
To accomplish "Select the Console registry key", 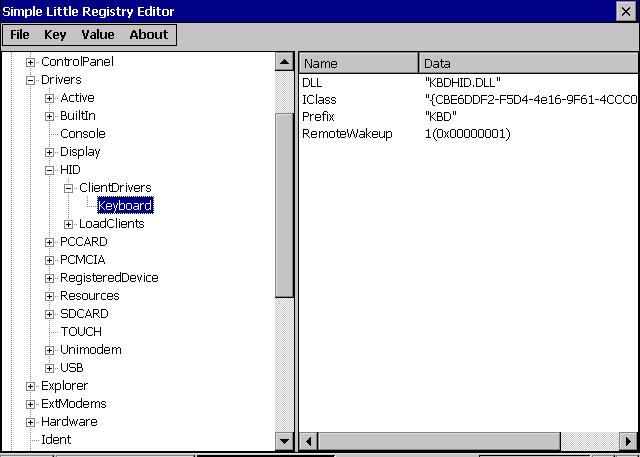I will coord(82,134).
